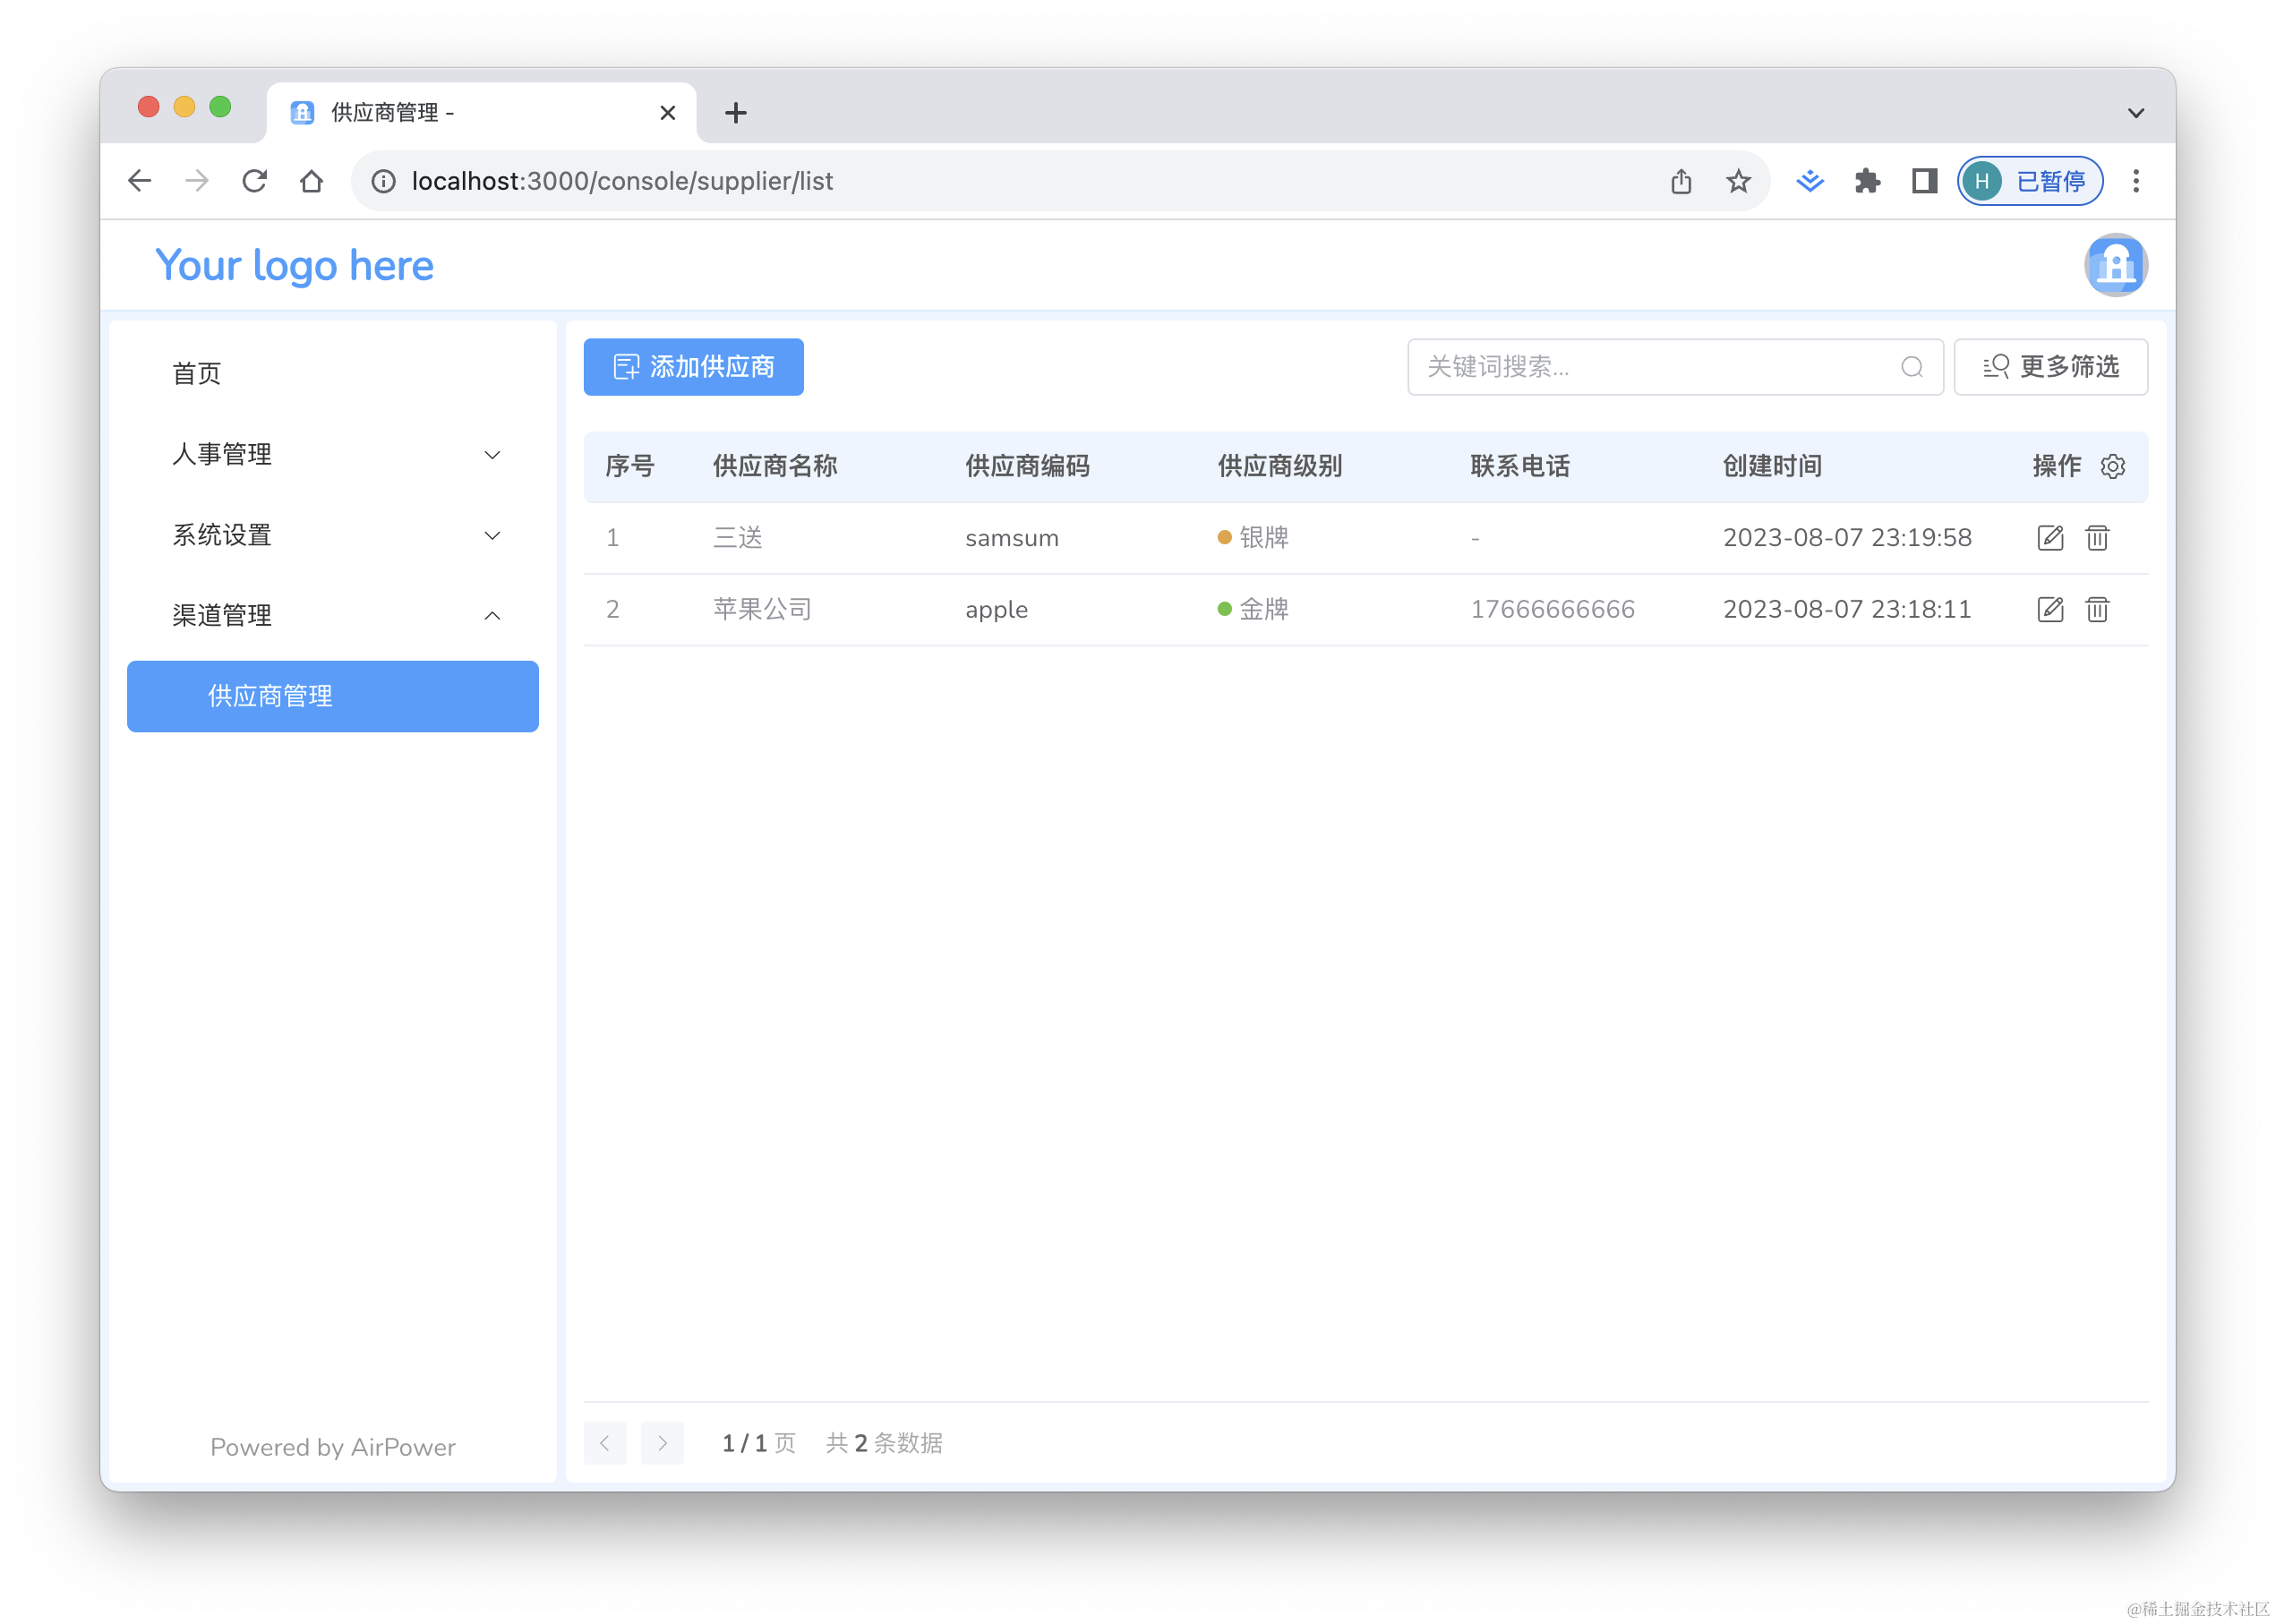Open table column settings gear icon
This screenshot has width=2276, height=1624.
click(2112, 467)
